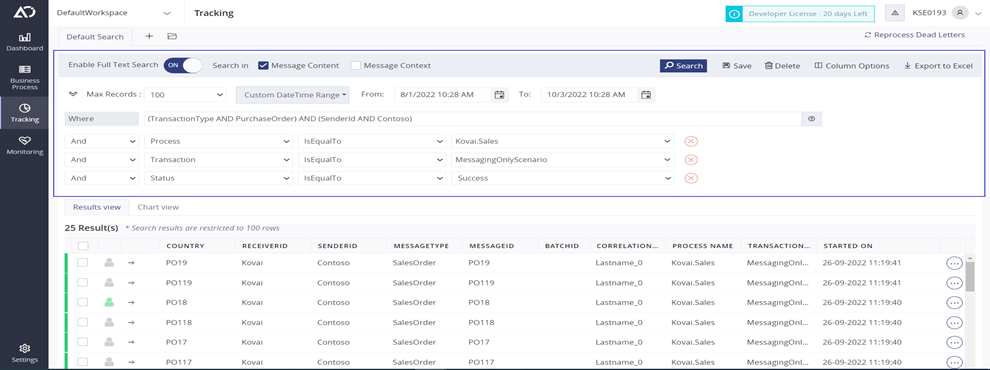990x370 pixels.
Task: Open the DefaultWorkspace dropdown
Action: pyautogui.click(x=114, y=13)
